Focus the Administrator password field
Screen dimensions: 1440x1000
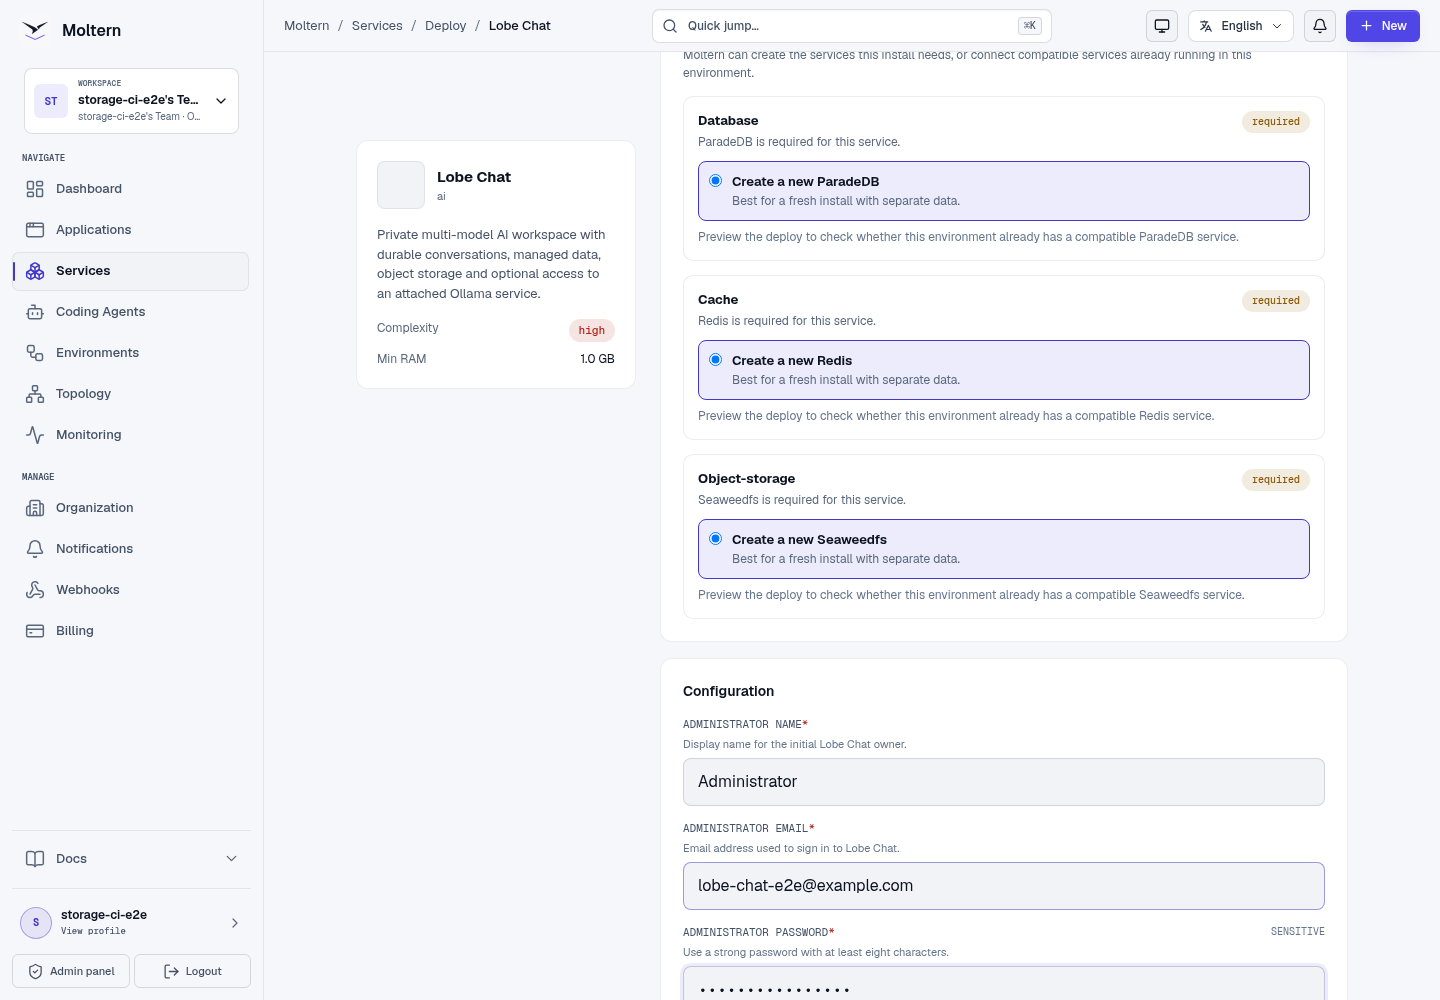(x=1004, y=984)
